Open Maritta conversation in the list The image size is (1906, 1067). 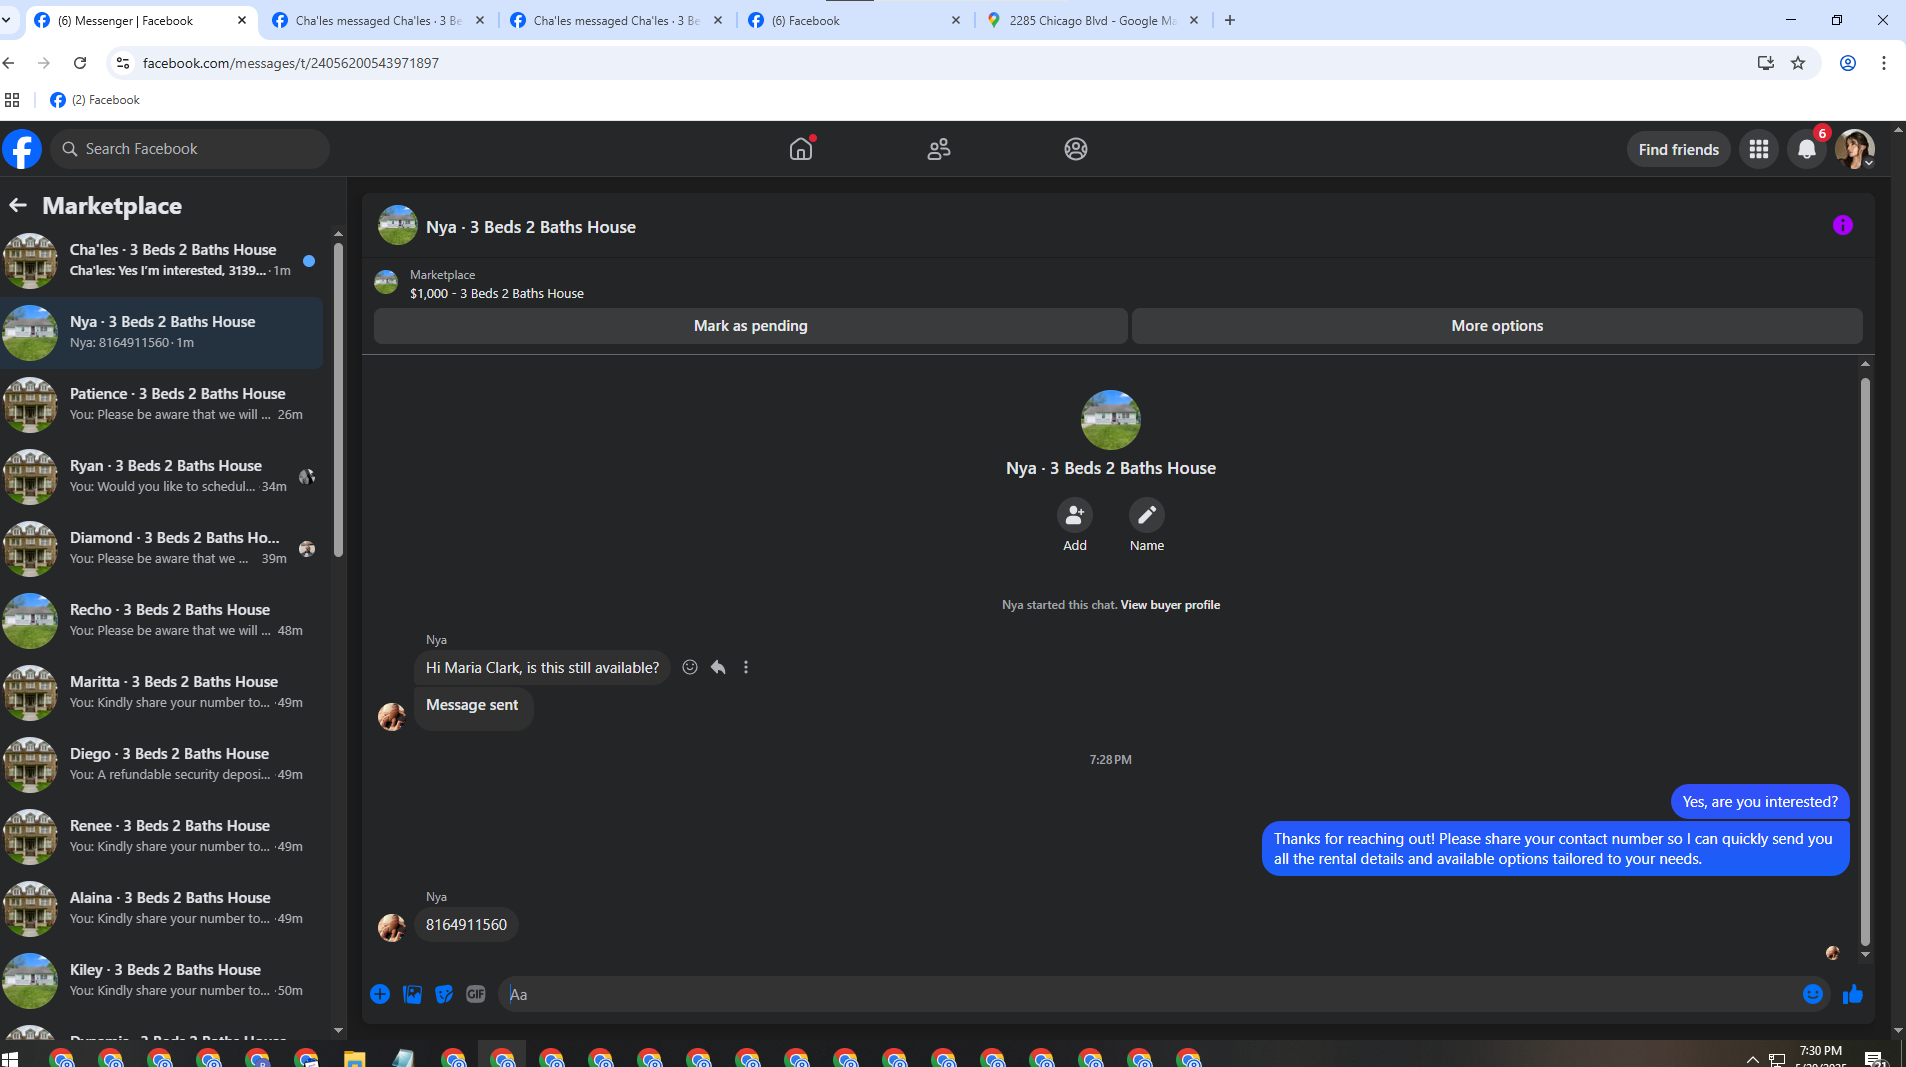162,692
